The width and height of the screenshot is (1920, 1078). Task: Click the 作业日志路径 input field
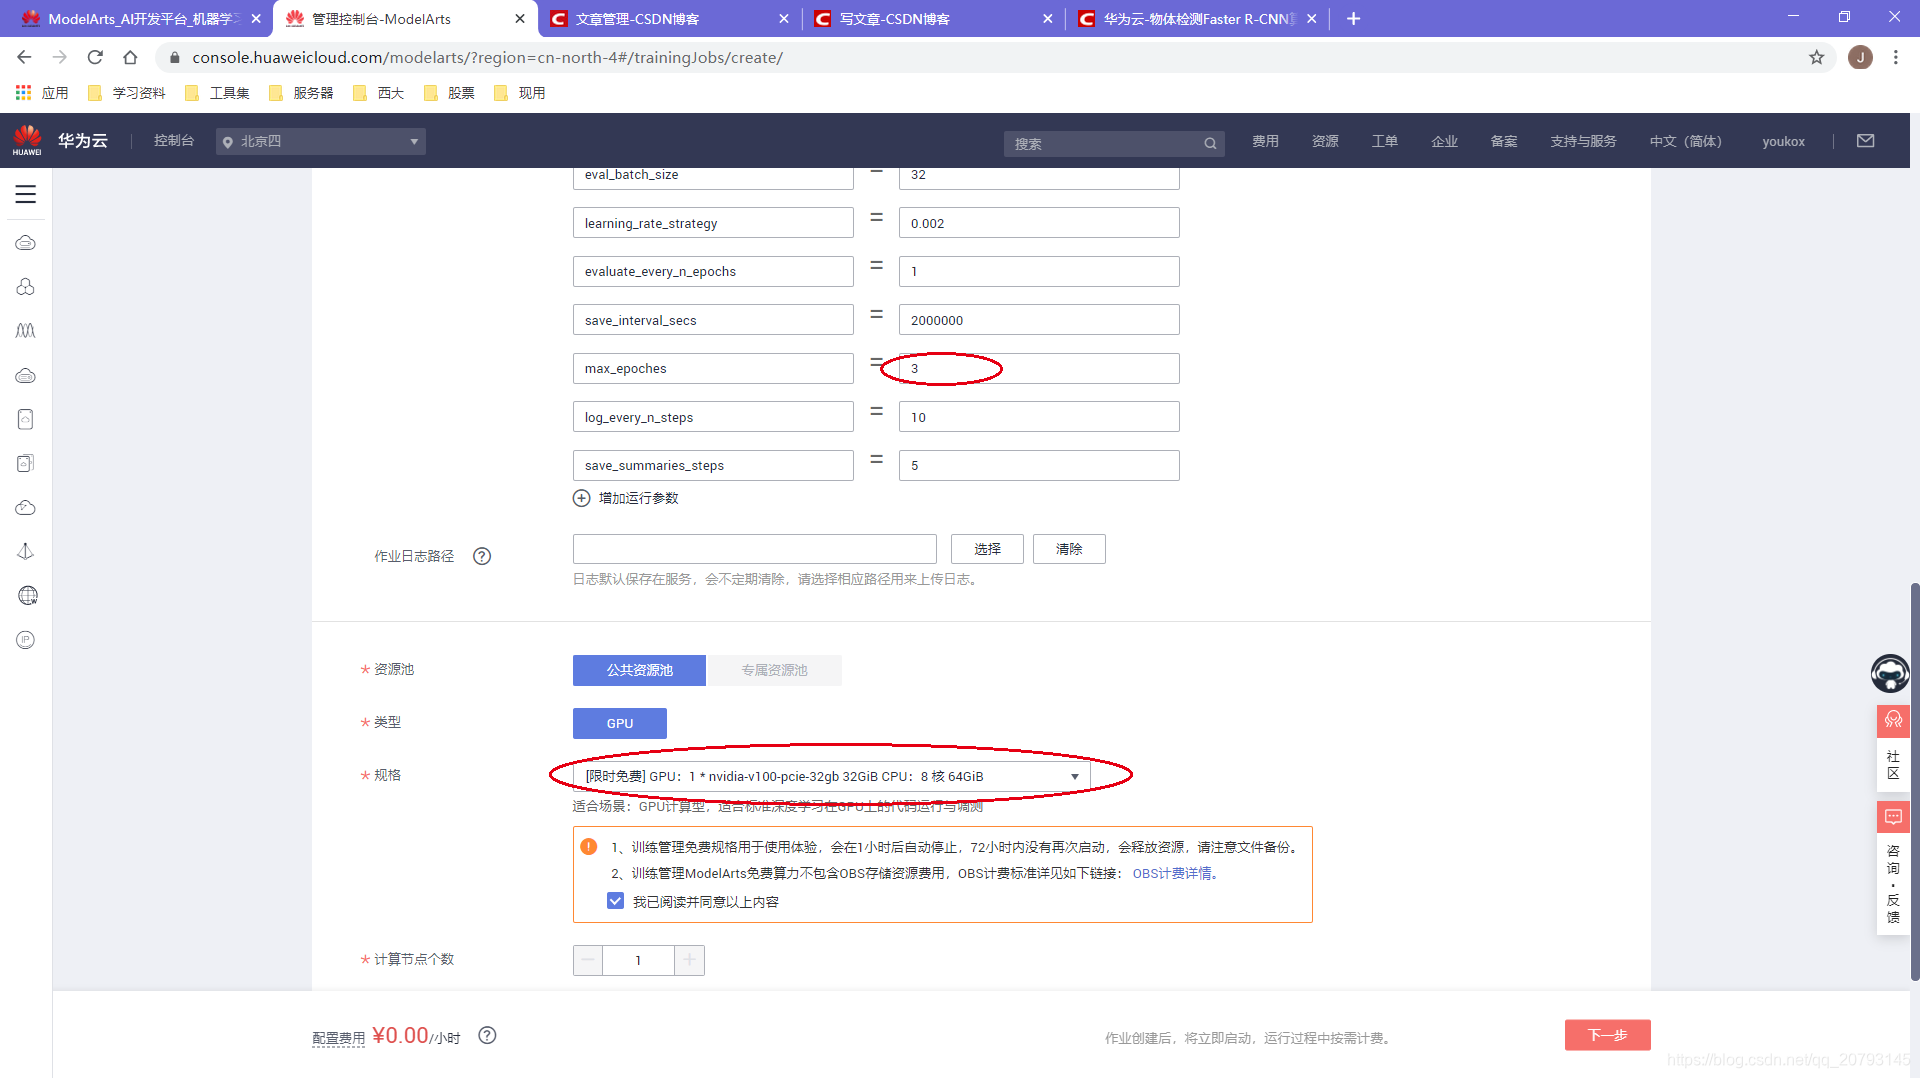[754, 549]
